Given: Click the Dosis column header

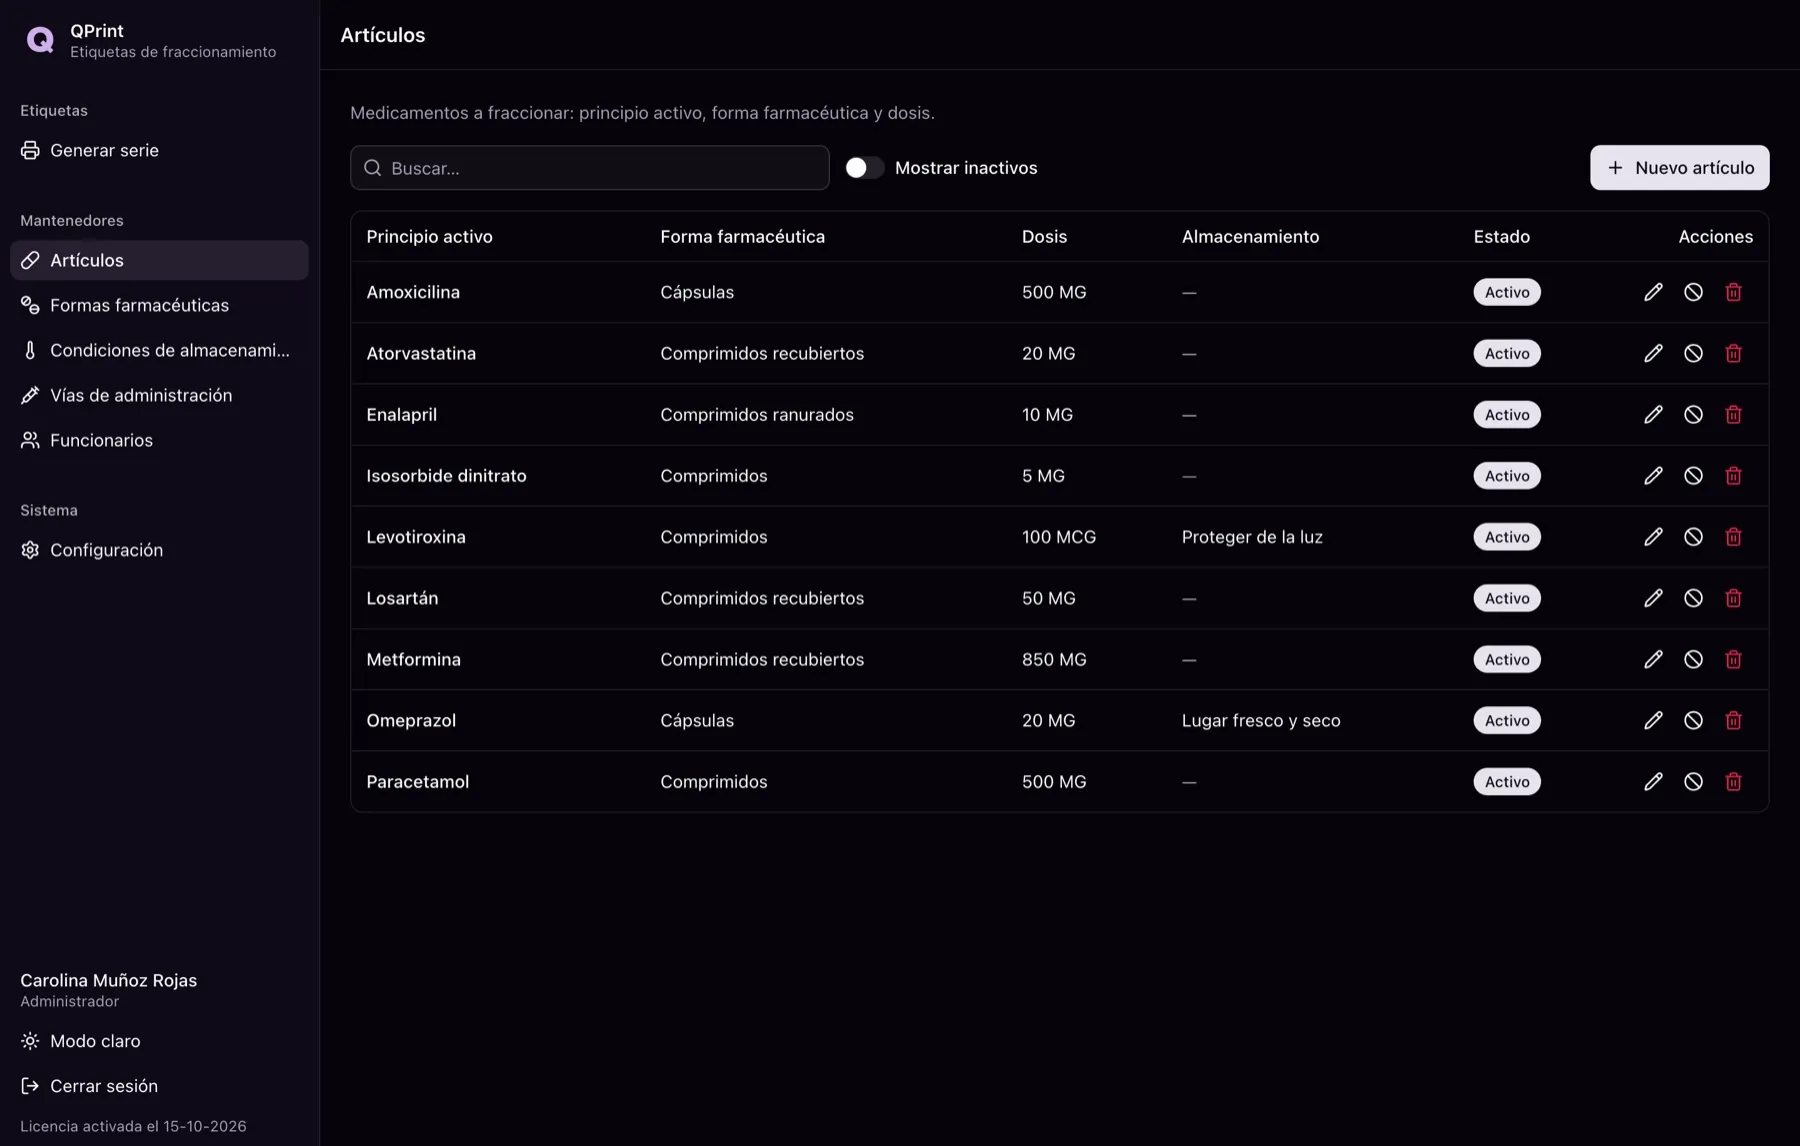Looking at the screenshot, I should (1044, 237).
